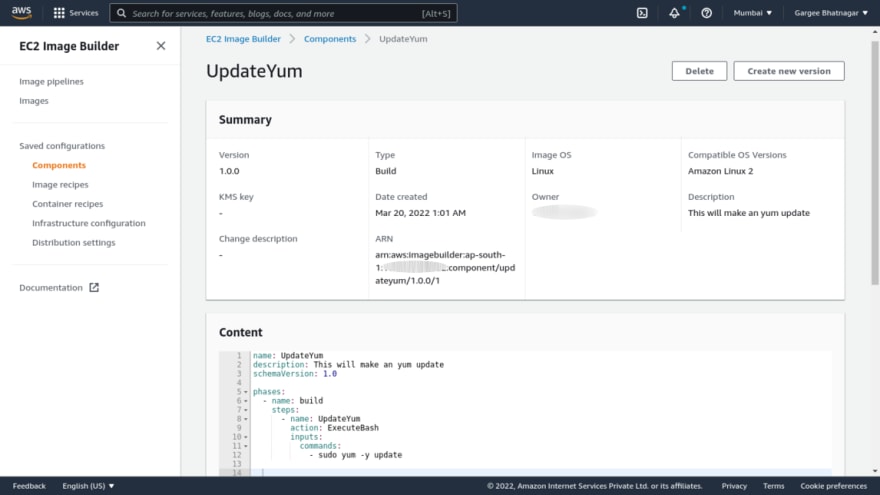Screen dimensions: 880x495
Task: Open the help question mark icon
Action: [706, 13]
